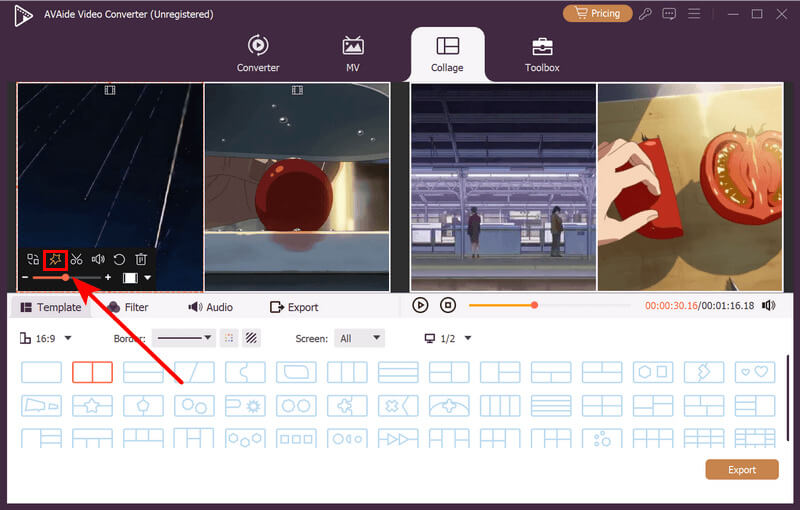The image size is (800, 510).
Task: Click the clip toolbar speaker audio icon
Action: (98, 260)
